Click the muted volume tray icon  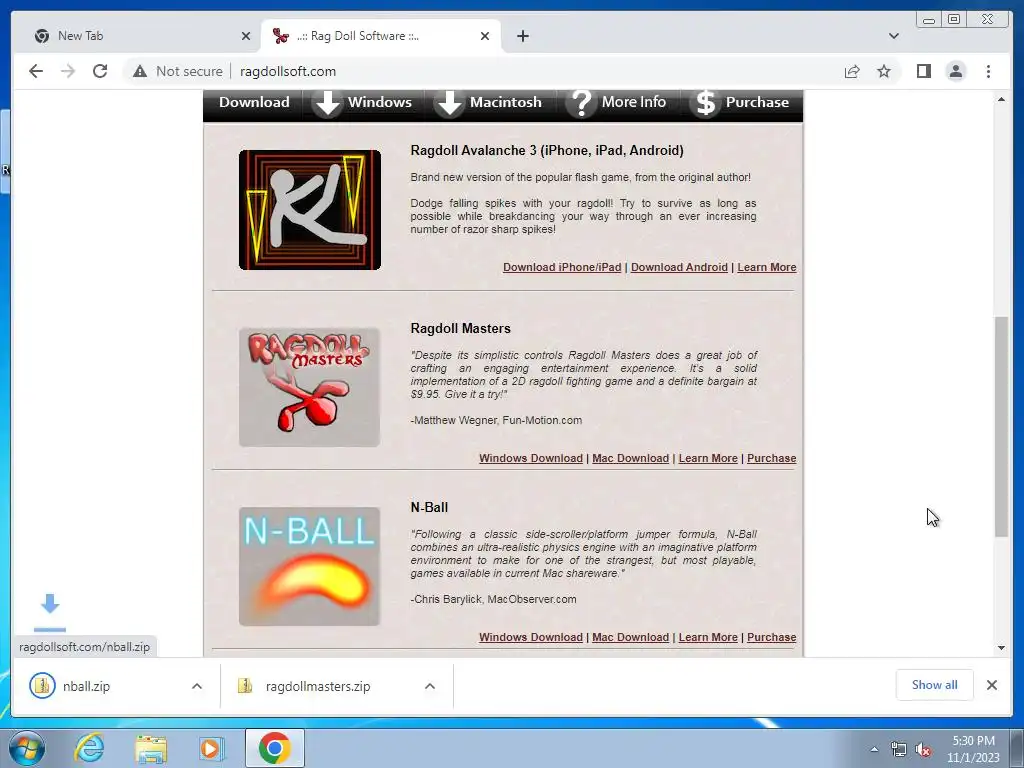923,750
